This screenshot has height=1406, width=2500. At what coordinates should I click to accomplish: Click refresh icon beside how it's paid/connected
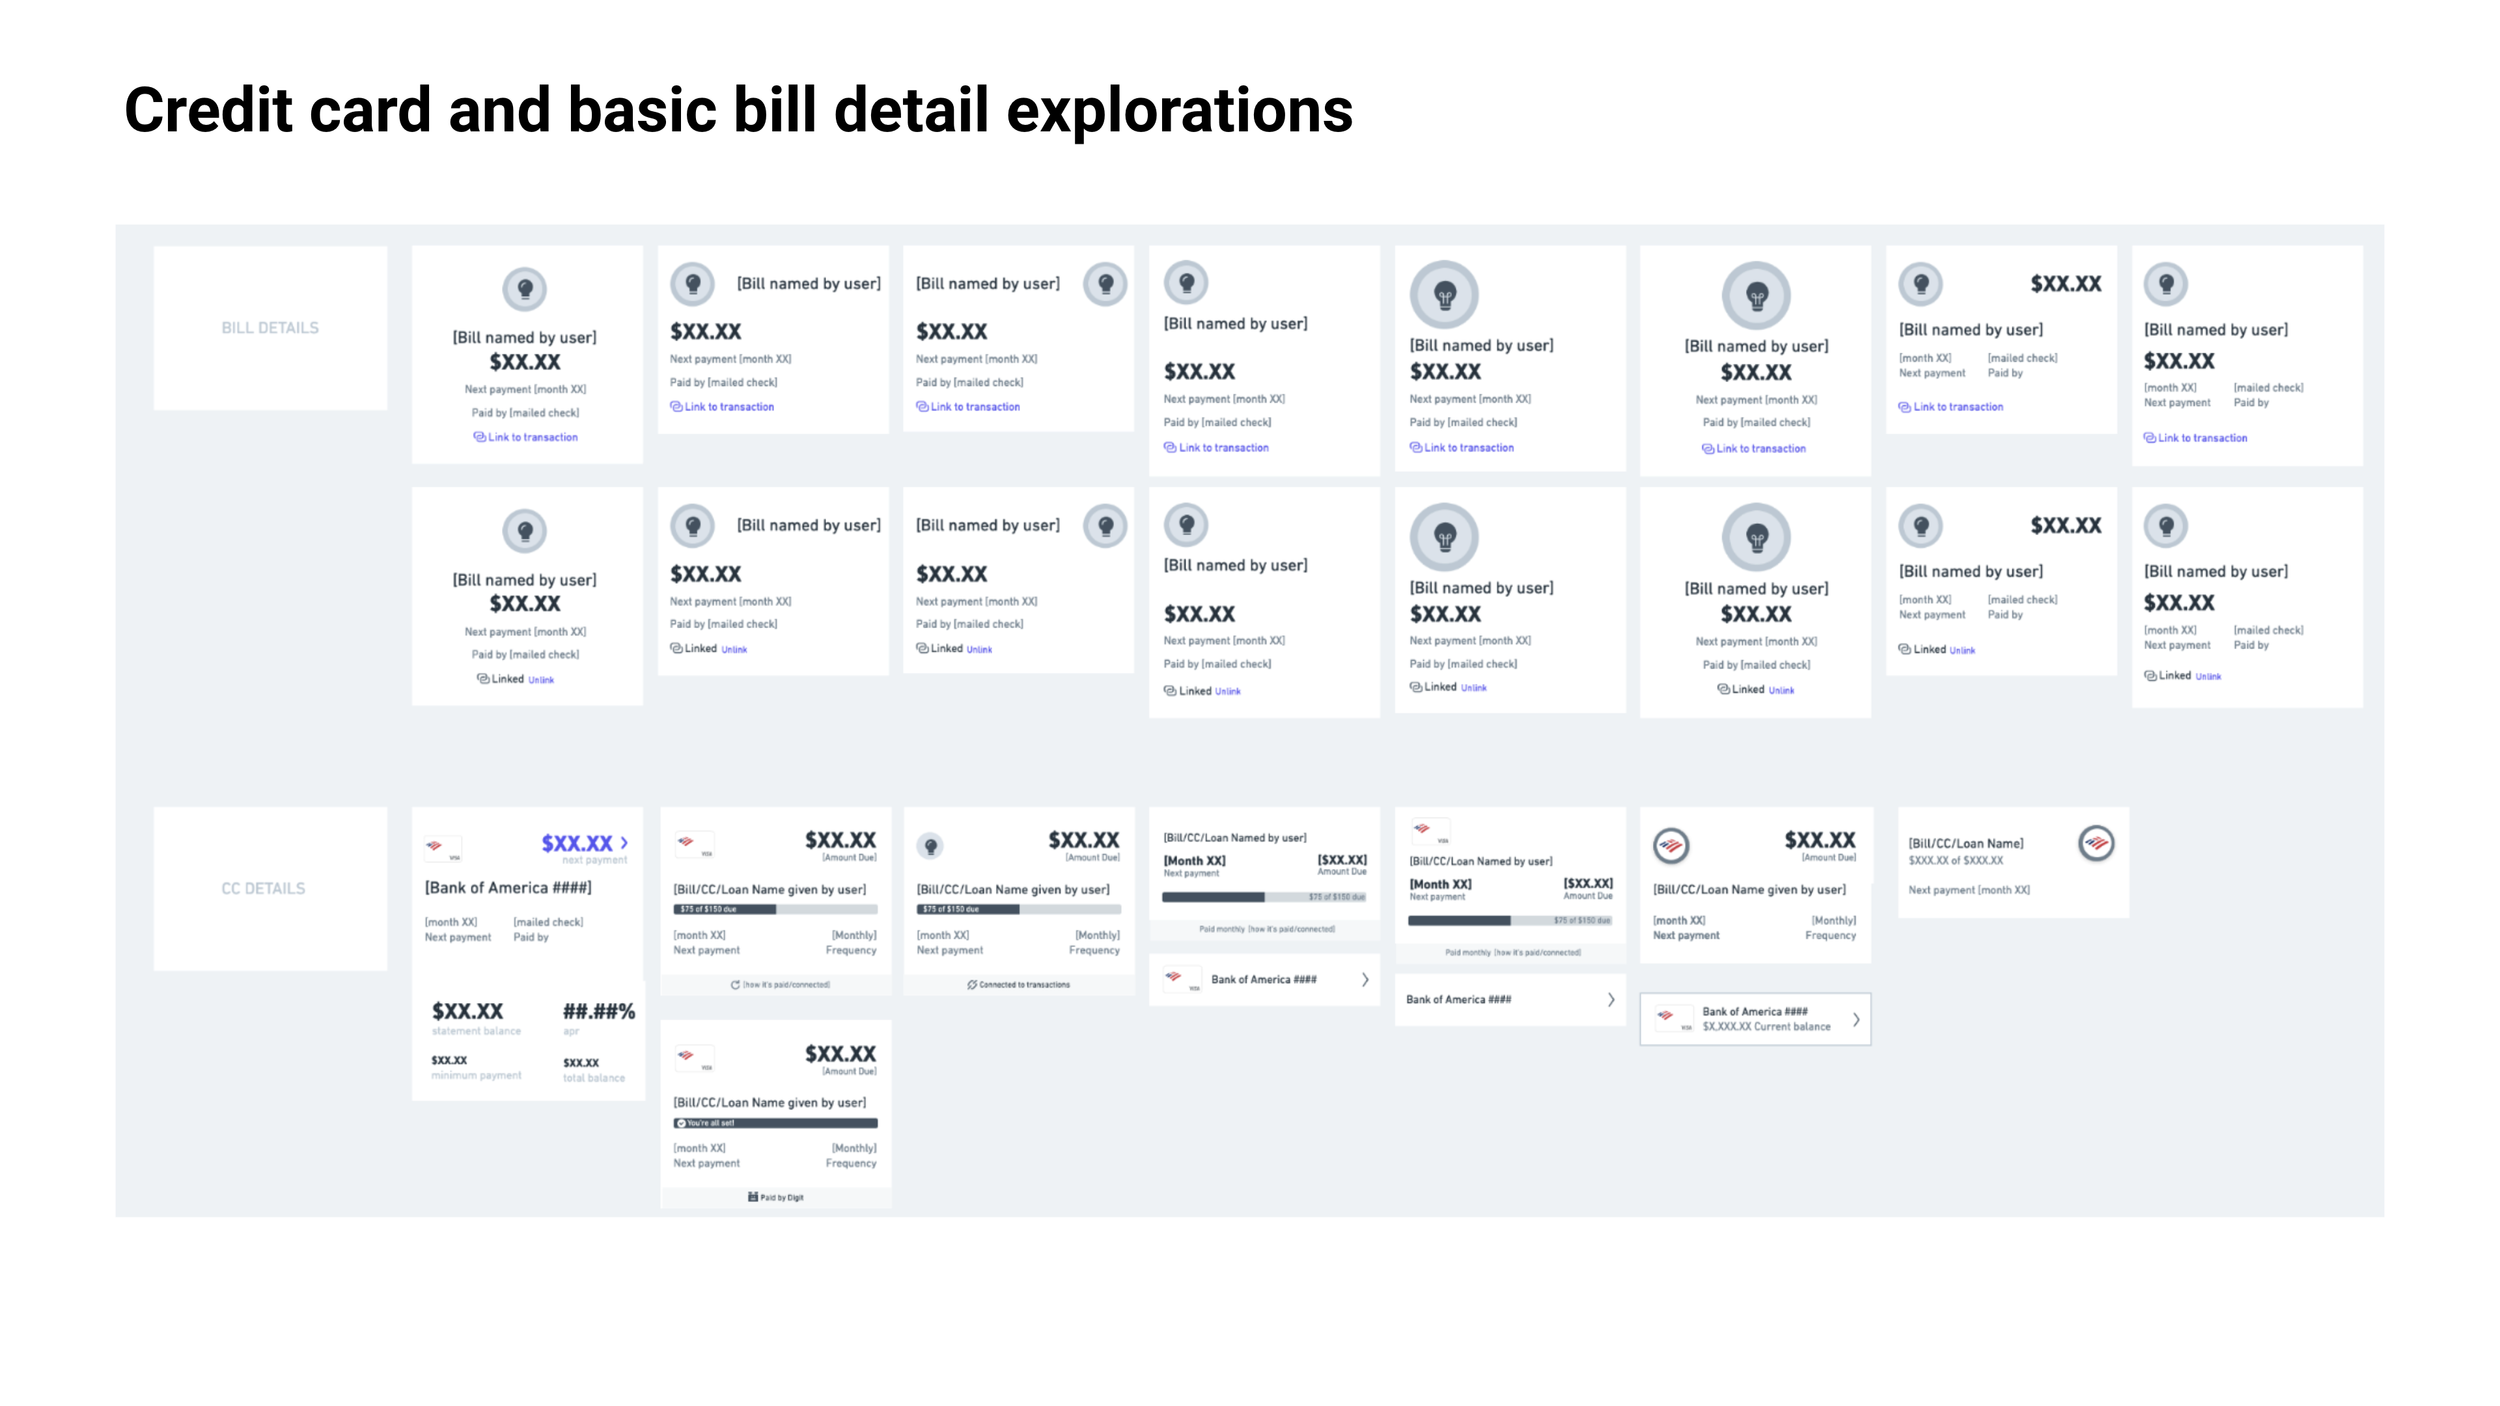[x=735, y=985]
